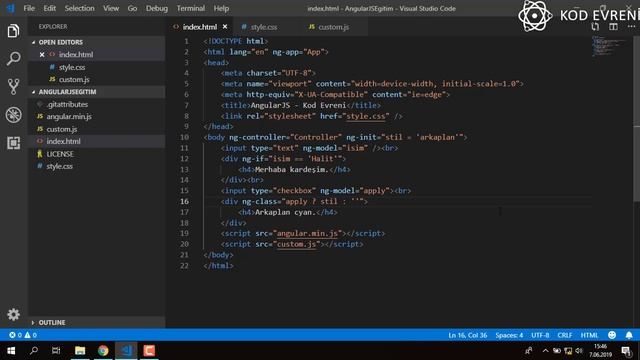Screen dimensions: 640x360
Task: Click the errors and warnings status indicator
Action: pyautogui.click(x=23, y=335)
